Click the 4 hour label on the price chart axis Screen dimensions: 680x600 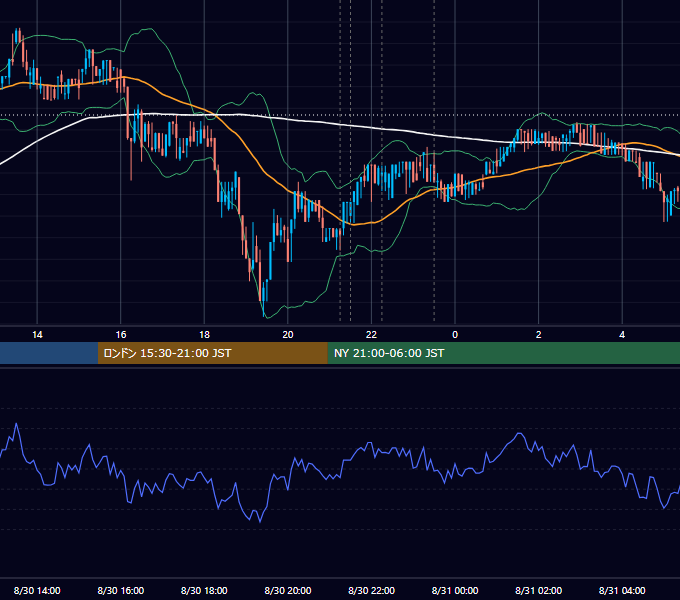tap(622, 335)
